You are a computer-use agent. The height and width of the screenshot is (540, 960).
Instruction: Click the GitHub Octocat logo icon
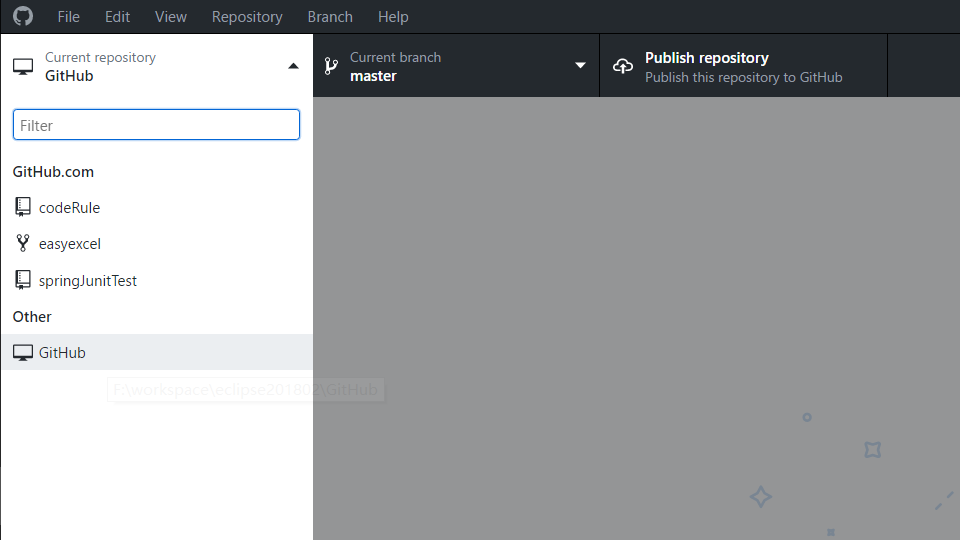pyautogui.click(x=23, y=16)
